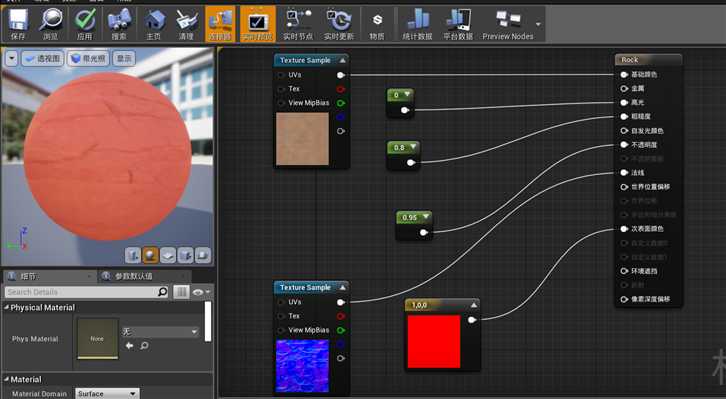Open the Material Domain Surface dropdown

click(107, 394)
